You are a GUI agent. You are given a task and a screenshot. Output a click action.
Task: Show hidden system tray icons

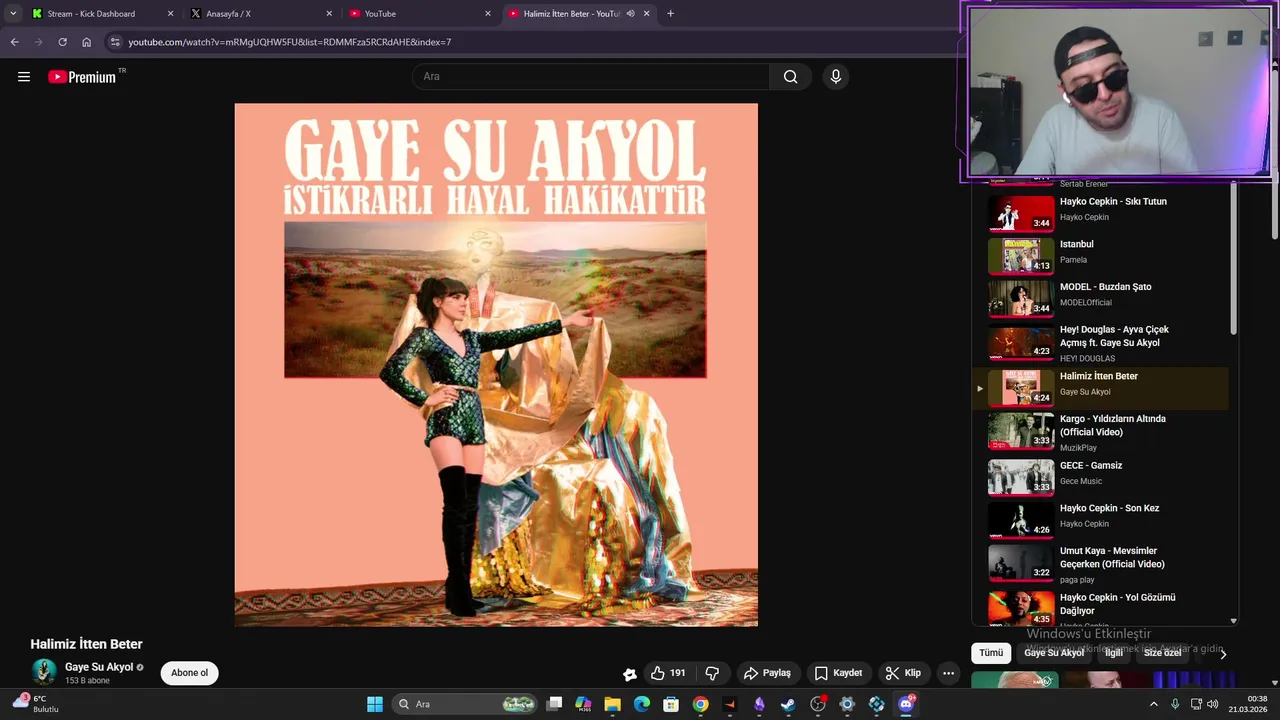1153,704
